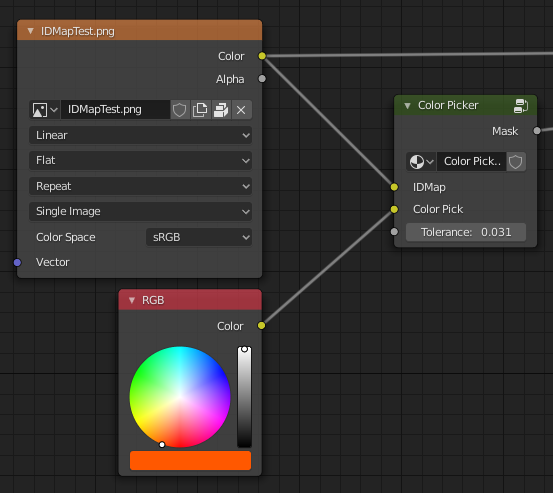553x493 pixels.
Task: Click the brightness value slider bar
Action: pyautogui.click(x=244, y=397)
